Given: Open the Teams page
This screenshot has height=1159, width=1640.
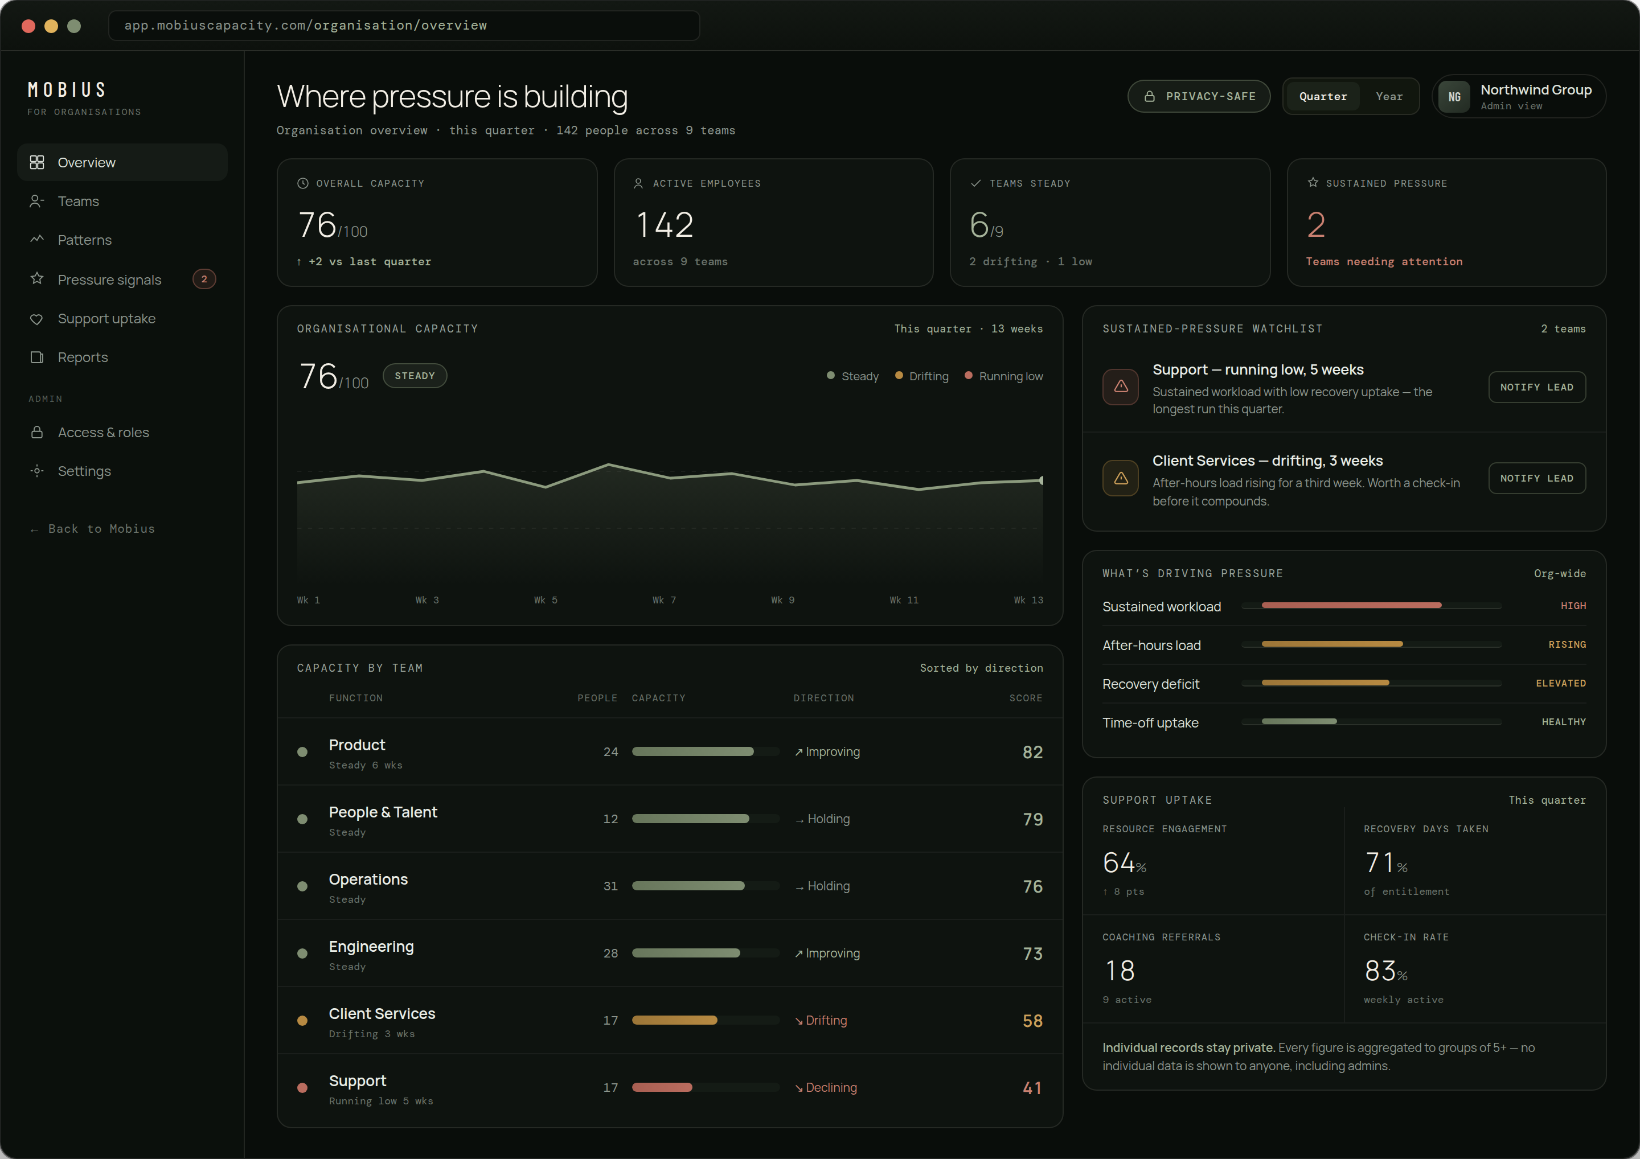Looking at the screenshot, I should coord(122,201).
